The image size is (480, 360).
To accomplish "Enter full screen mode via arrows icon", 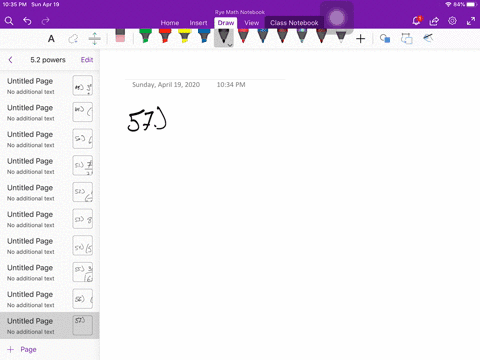I will pos(471,21).
